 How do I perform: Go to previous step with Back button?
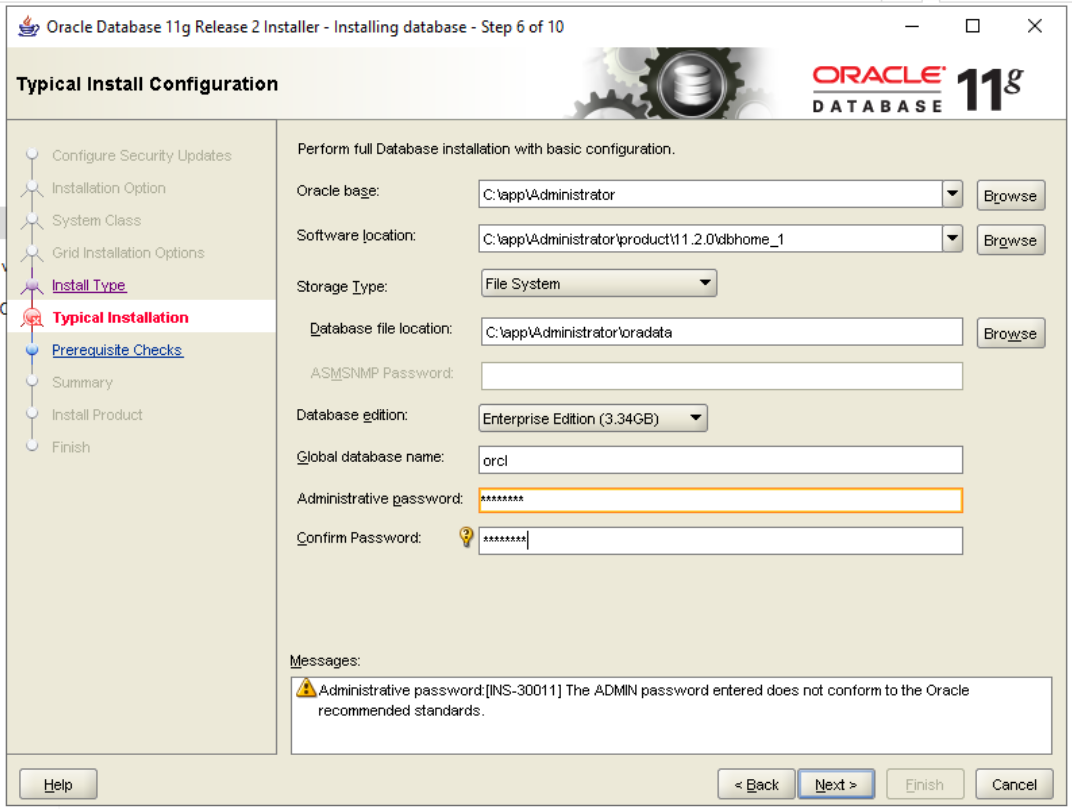click(x=756, y=784)
